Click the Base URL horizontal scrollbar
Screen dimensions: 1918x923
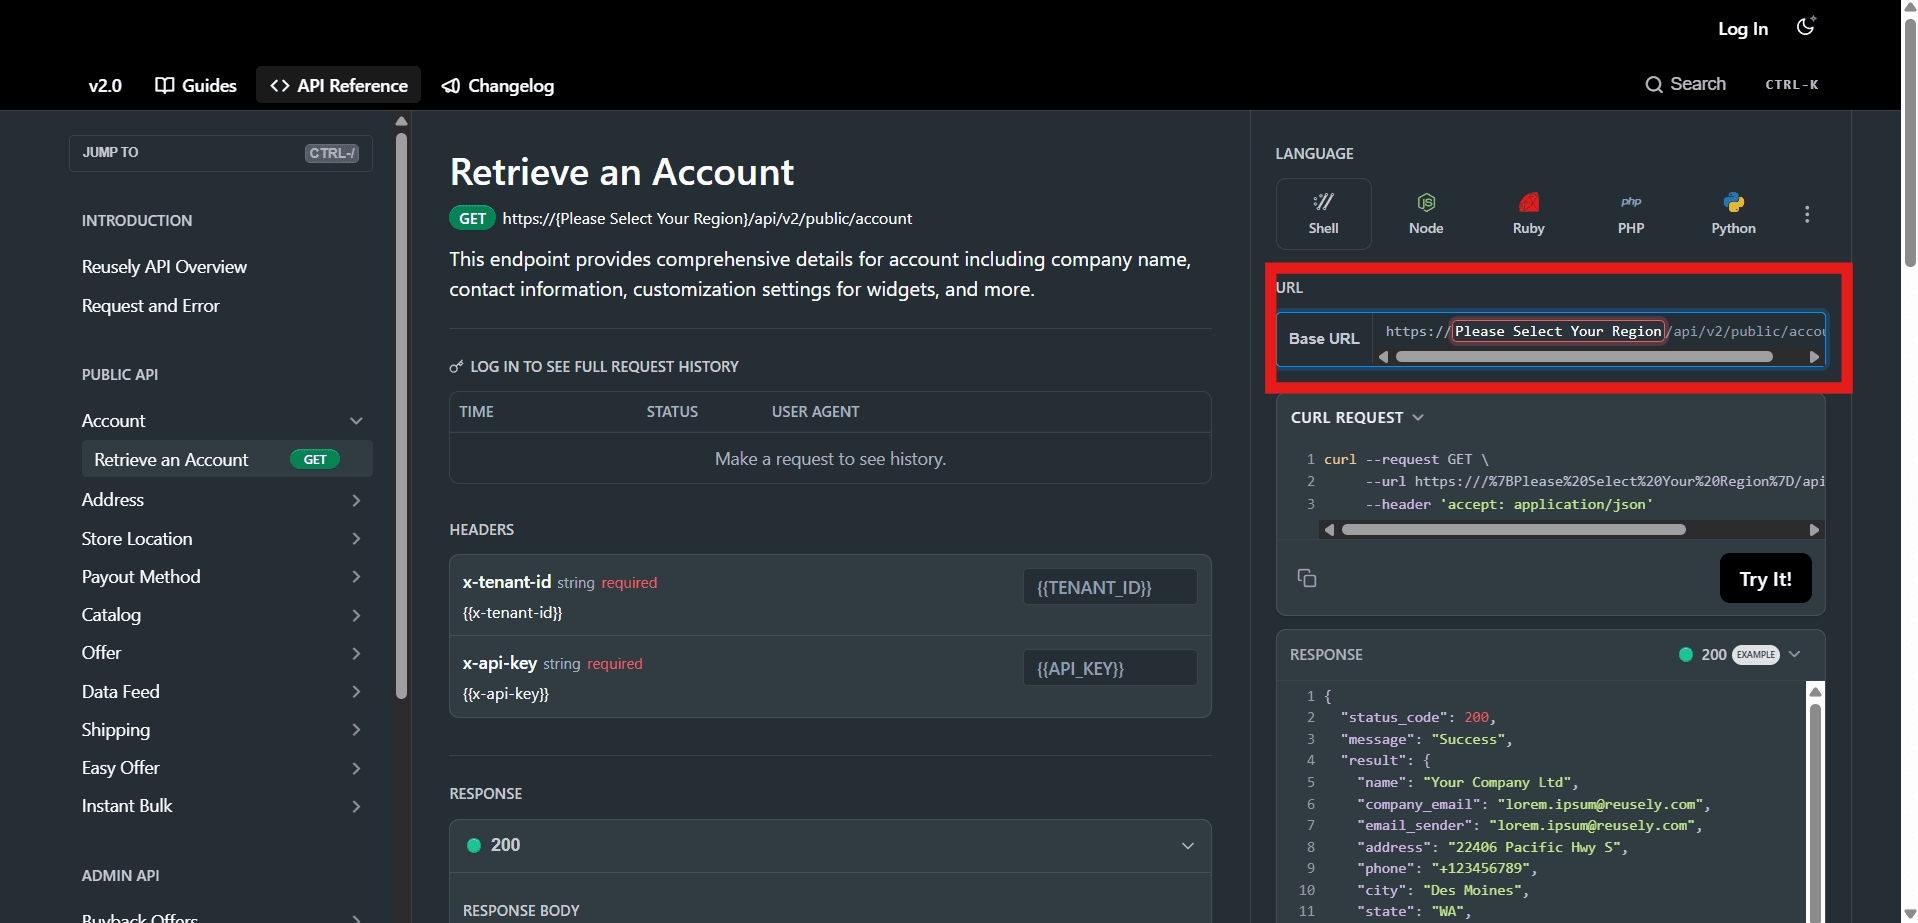click(1584, 357)
